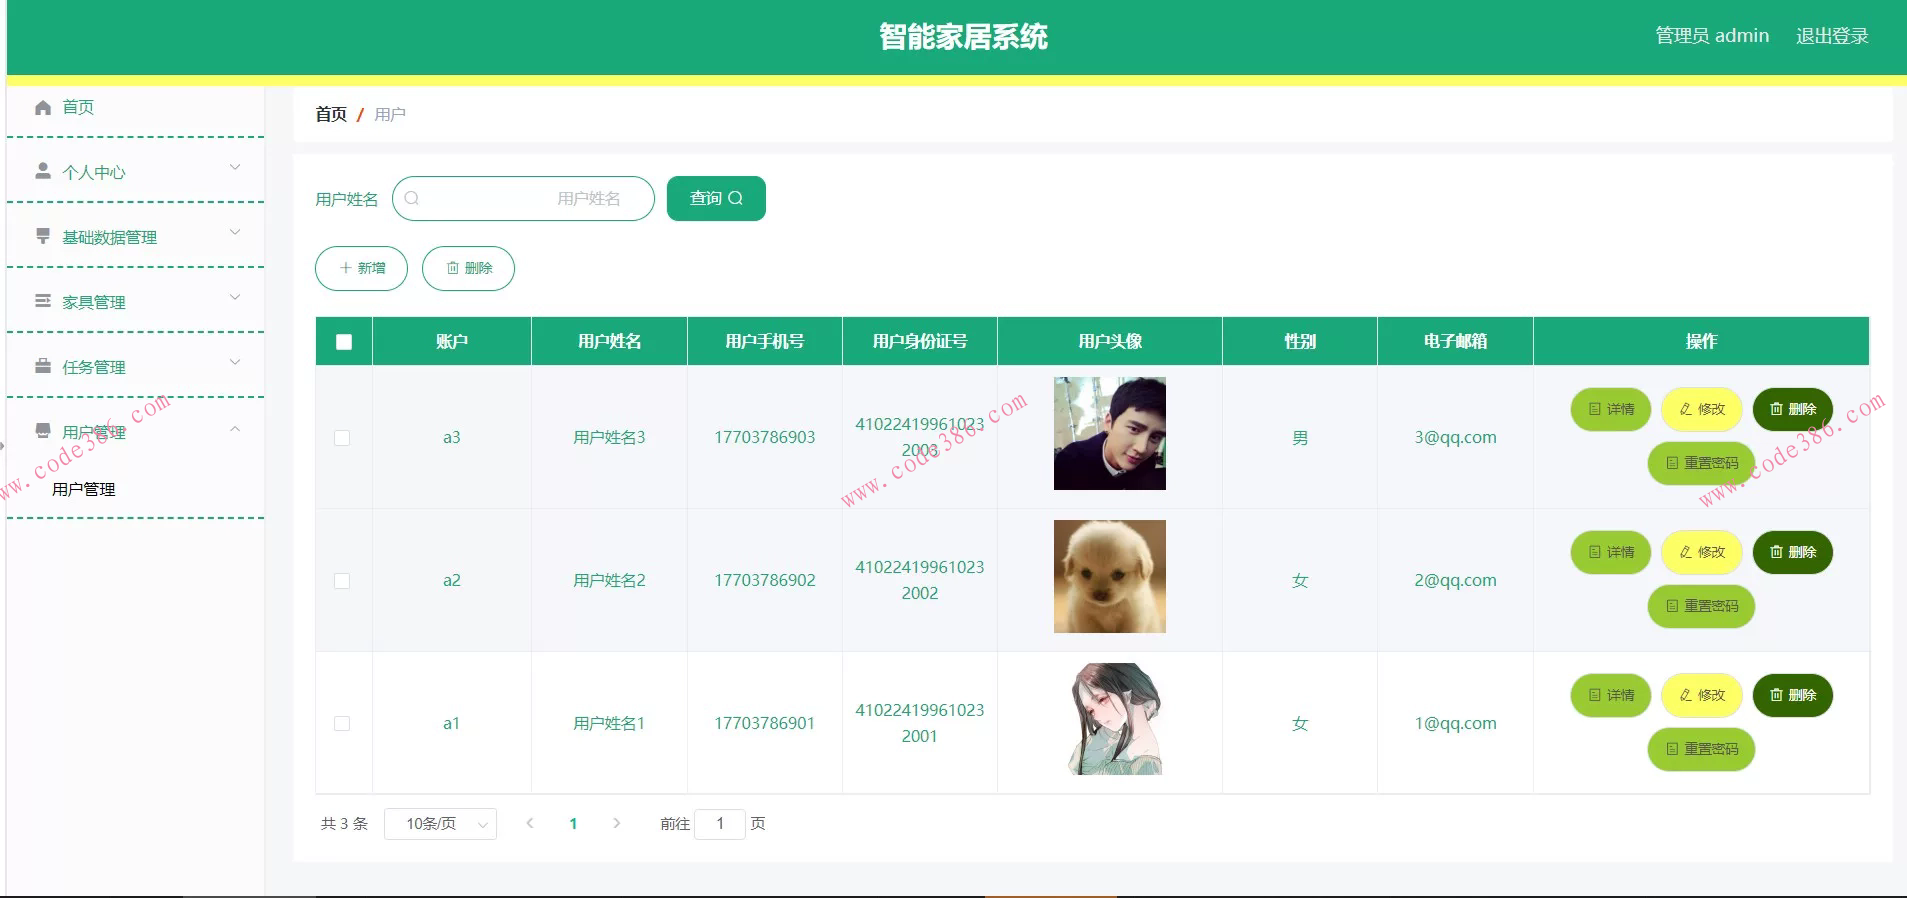Viewport: 1907px width, 898px height.
Task: Click 退出登录 to log out
Action: (x=1832, y=36)
